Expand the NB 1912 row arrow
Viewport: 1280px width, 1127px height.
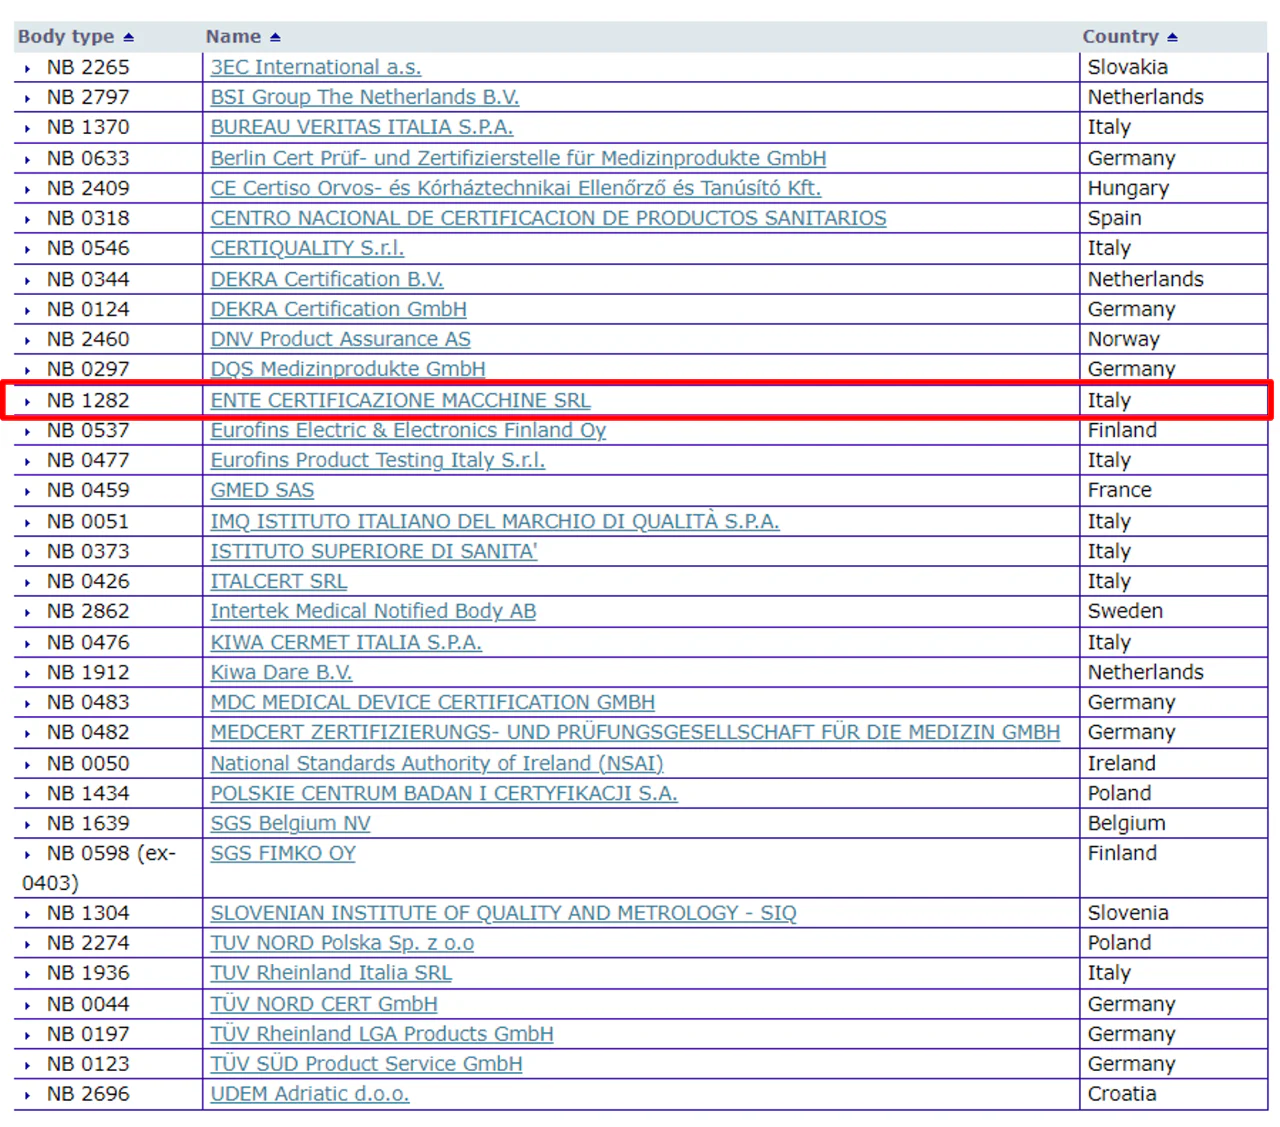tap(28, 673)
